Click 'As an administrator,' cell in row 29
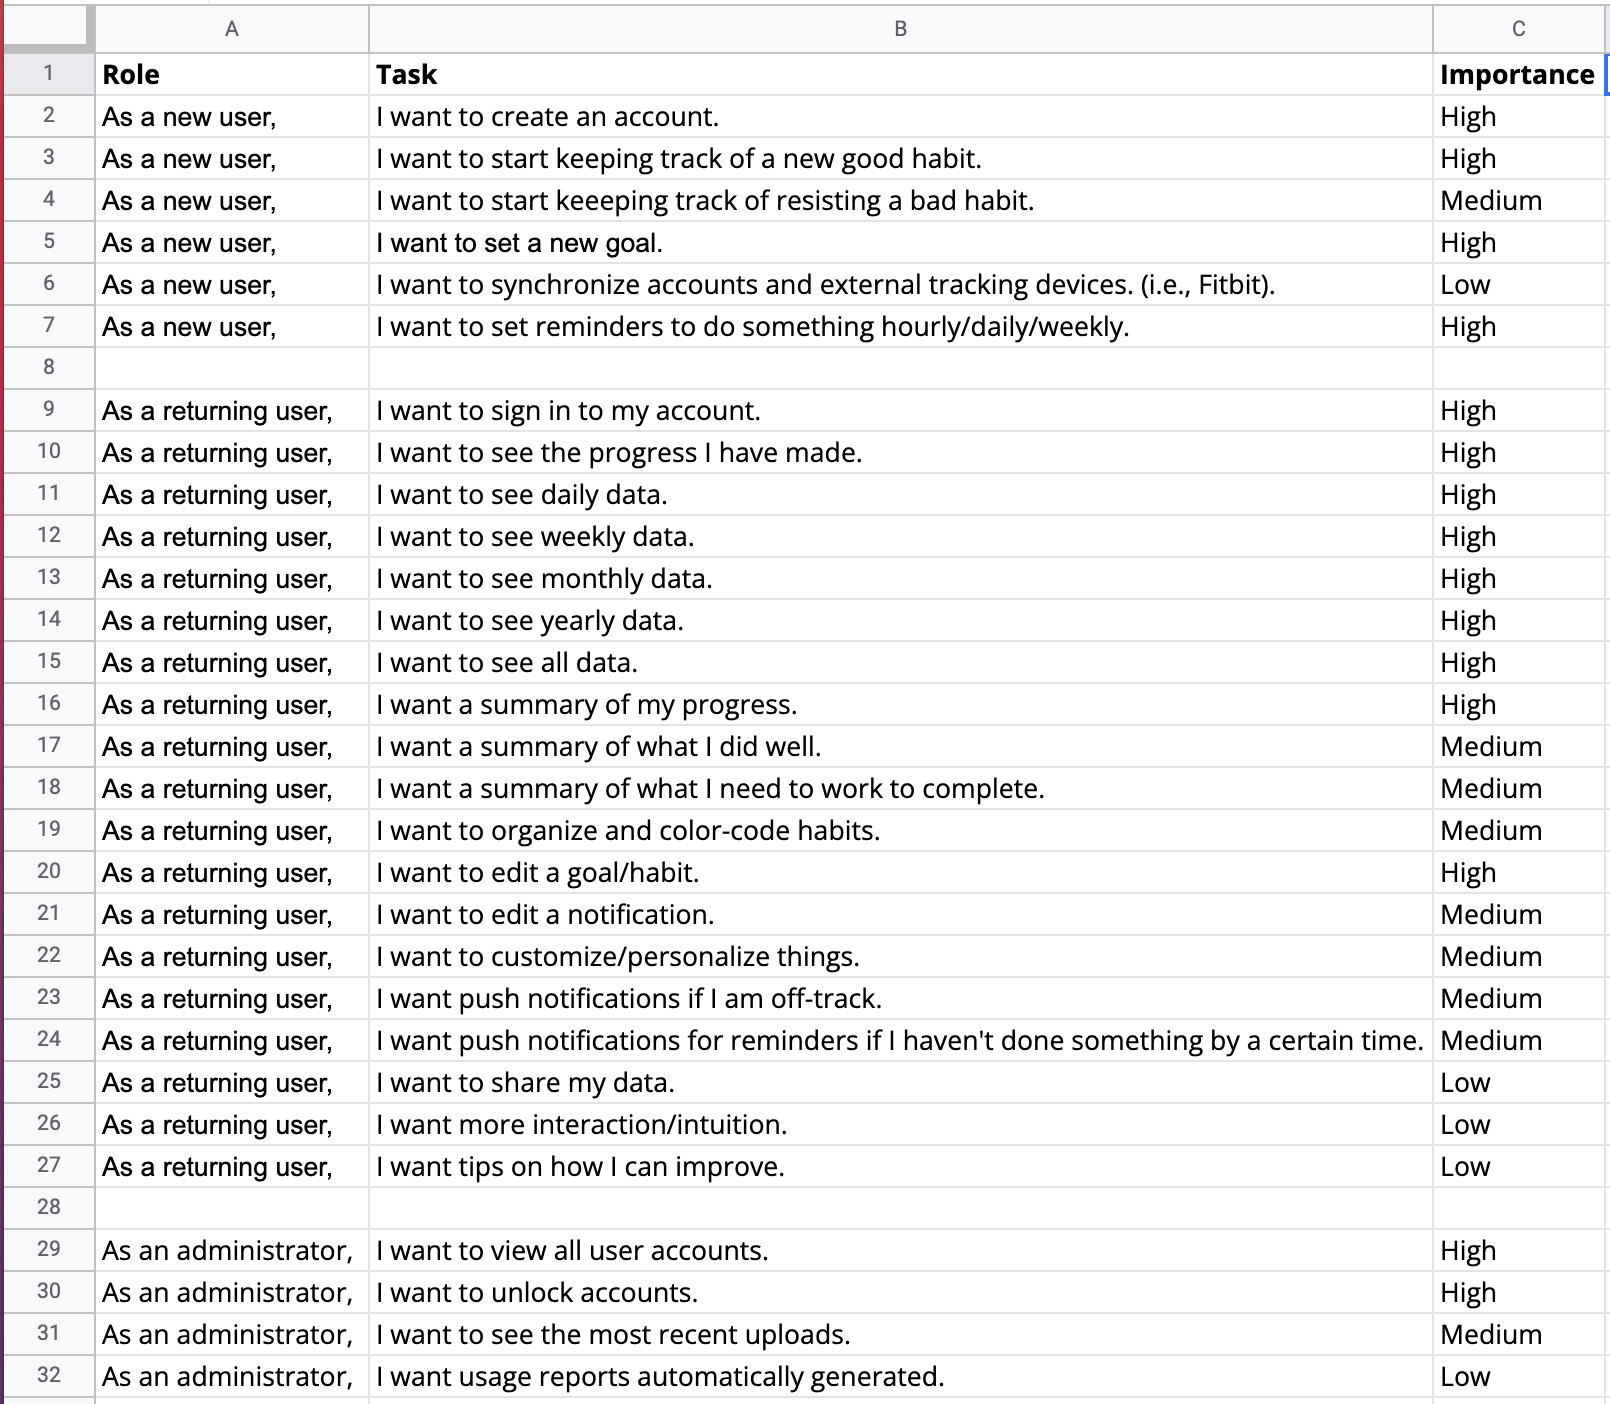The image size is (1610, 1404). 226,1250
